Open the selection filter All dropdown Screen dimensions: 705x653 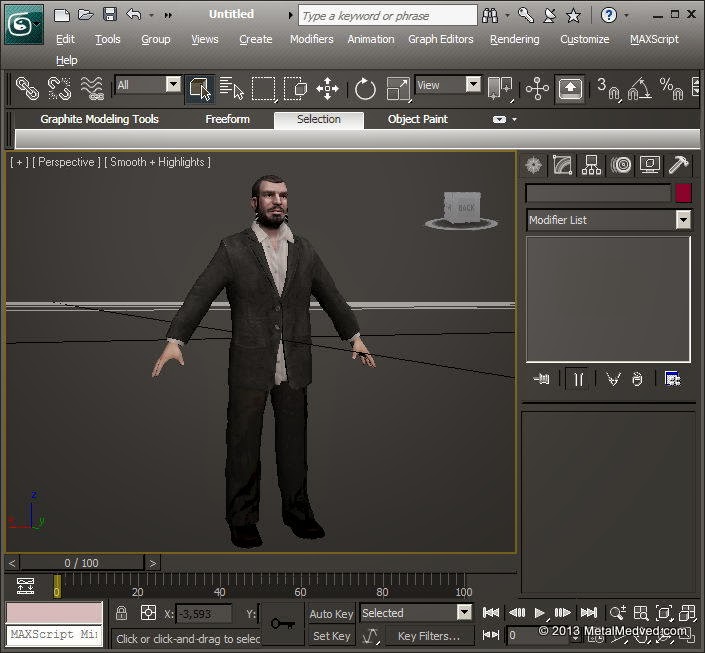tap(172, 85)
